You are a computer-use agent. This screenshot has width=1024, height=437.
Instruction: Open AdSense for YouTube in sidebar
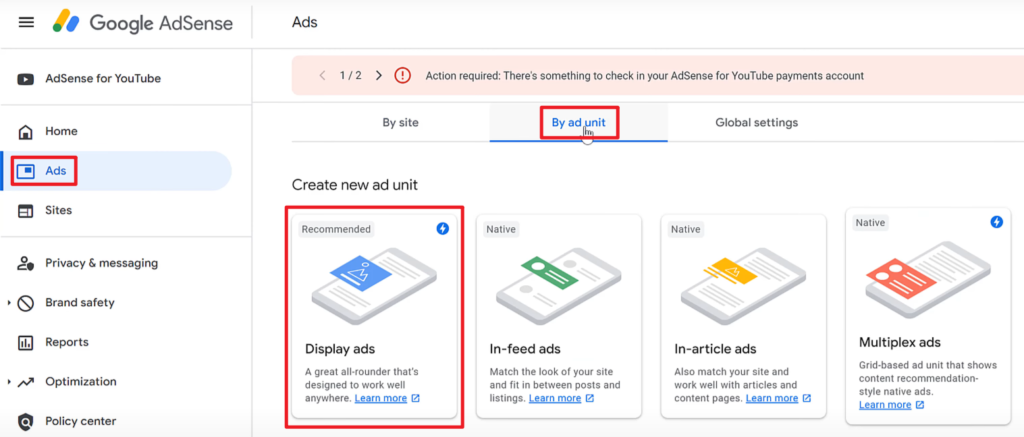click(103, 79)
